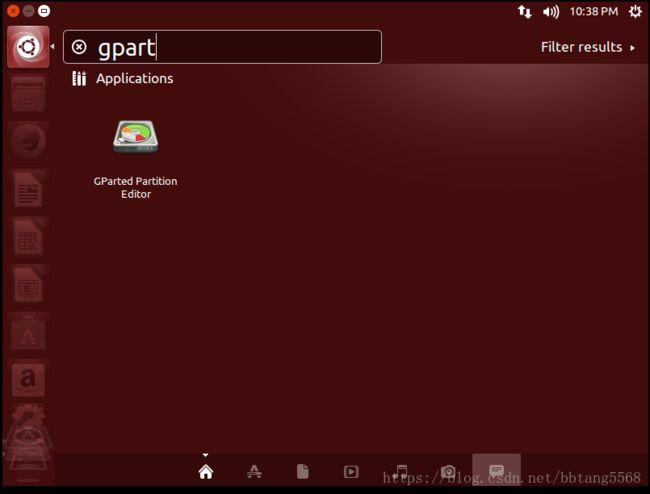This screenshot has height=494, width=650.
Task: Switch to Video lens icon
Action: [351, 472]
